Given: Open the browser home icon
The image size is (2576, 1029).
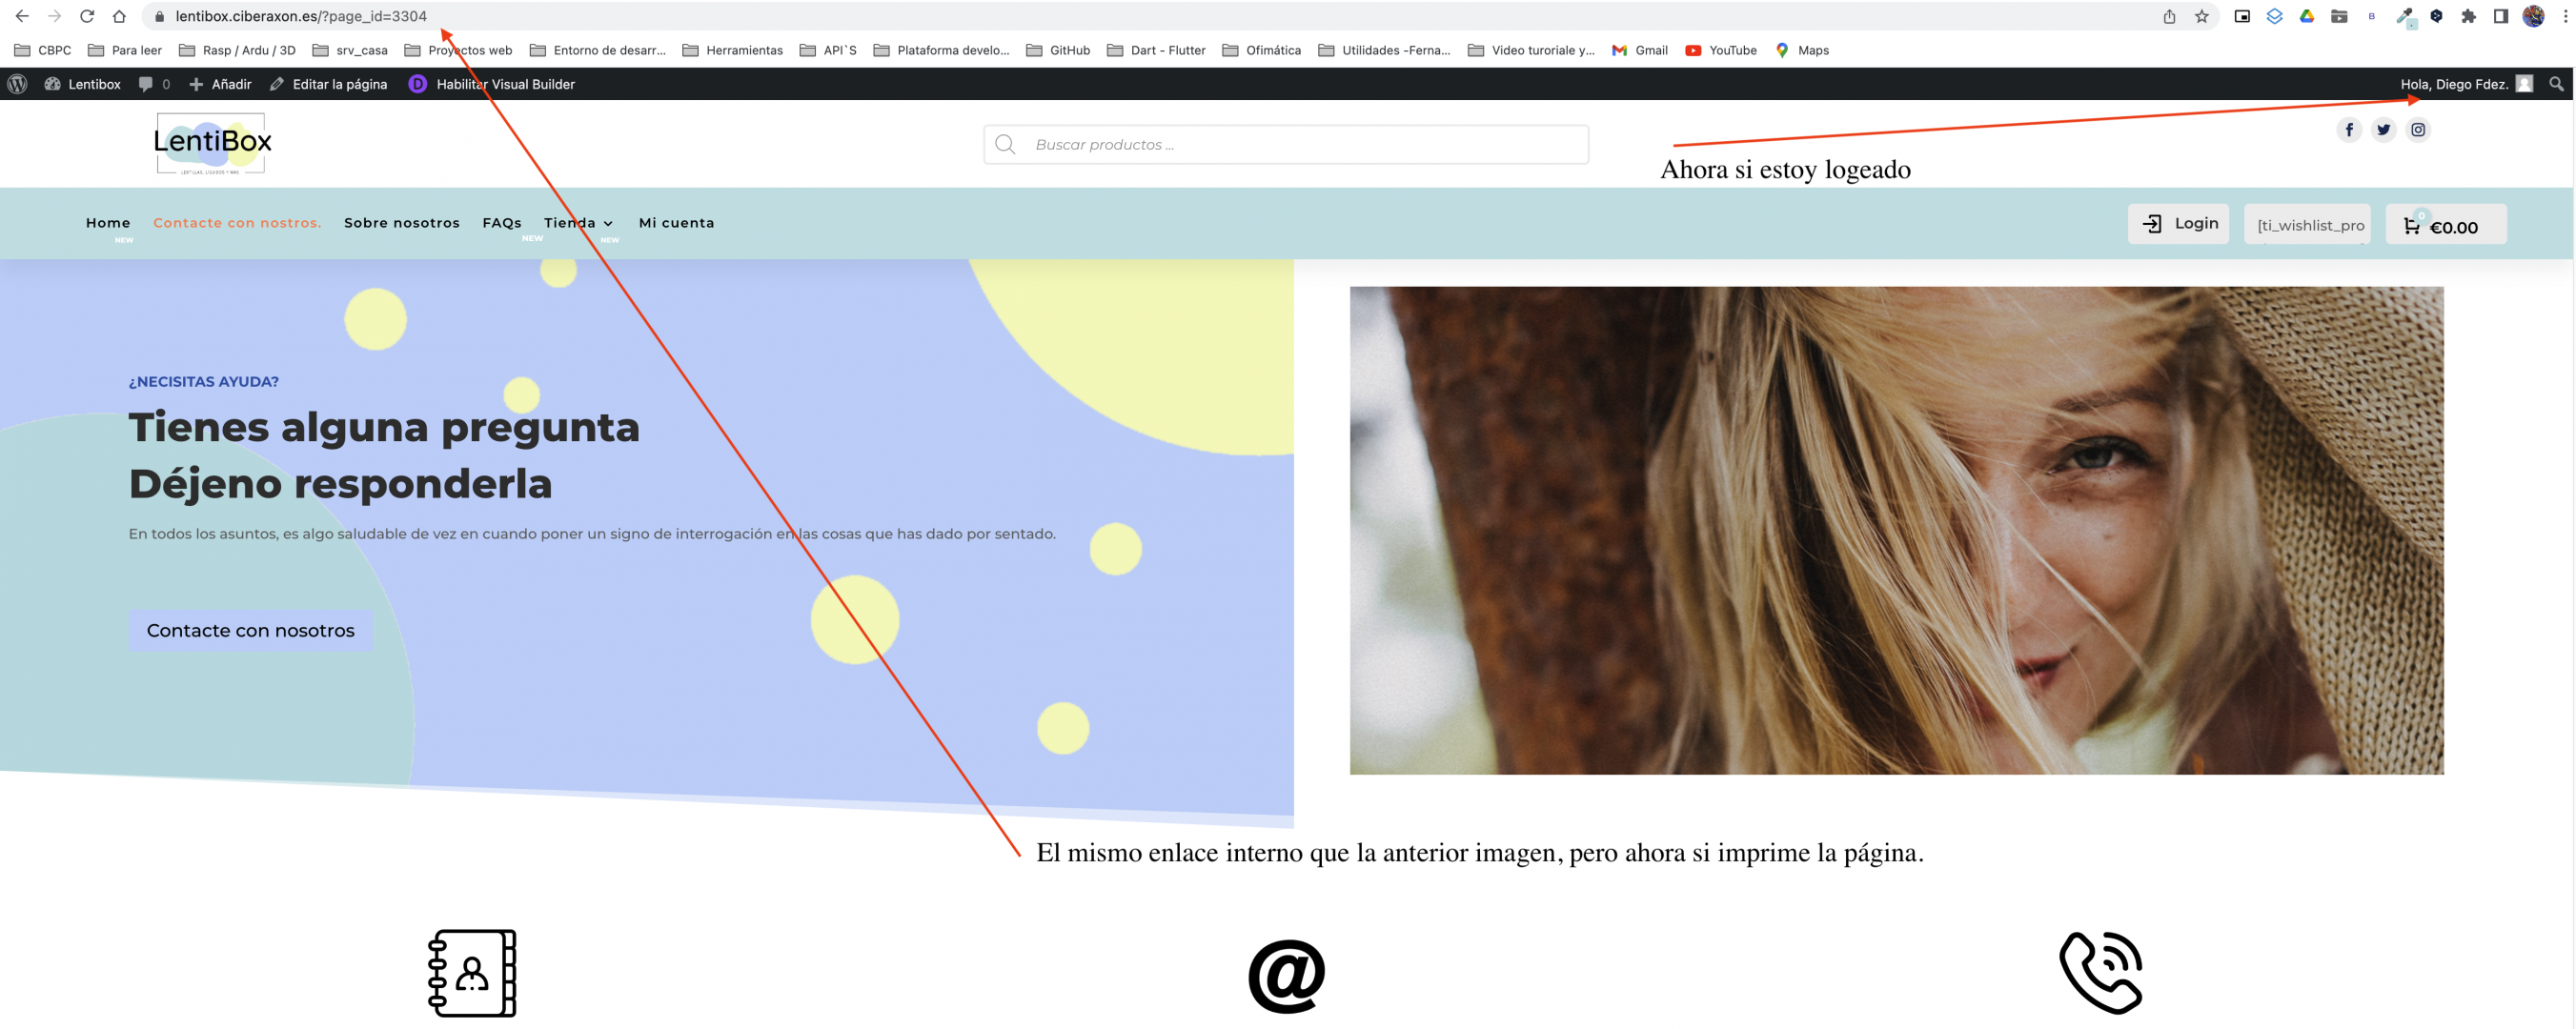Looking at the screenshot, I should point(119,16).
